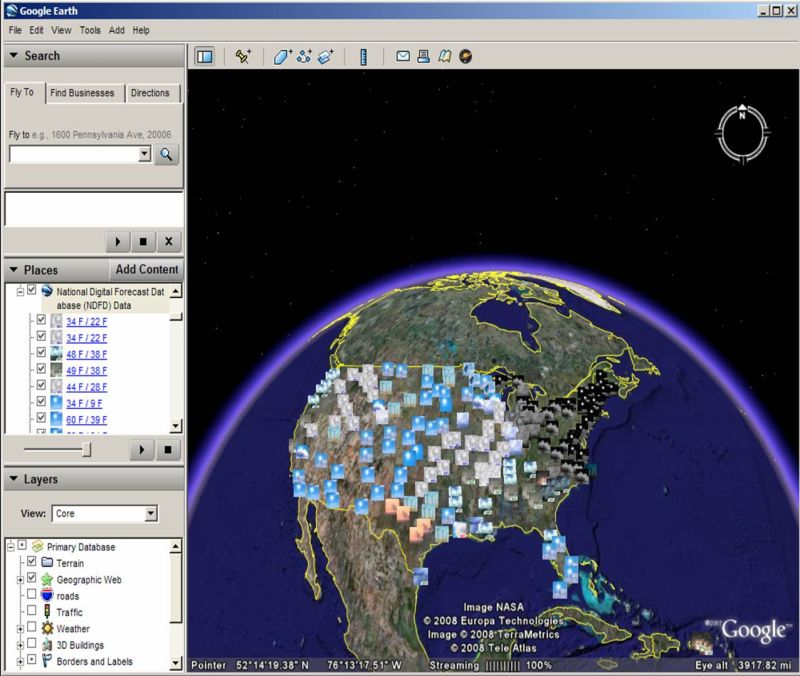Collapse the Primary Database tree node
The image size is (800, 676).
10,547
